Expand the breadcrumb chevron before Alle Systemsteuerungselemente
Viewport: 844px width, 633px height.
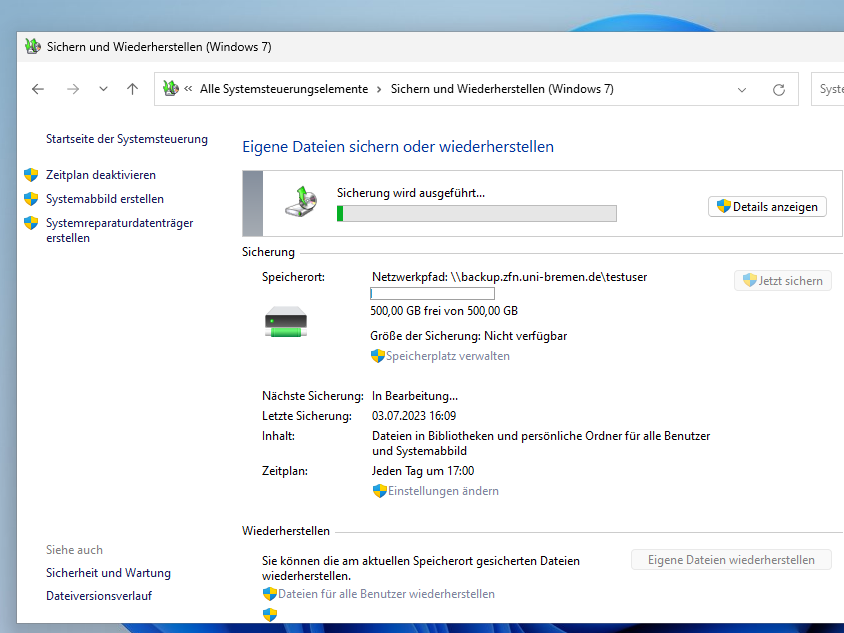coord(189,89)
